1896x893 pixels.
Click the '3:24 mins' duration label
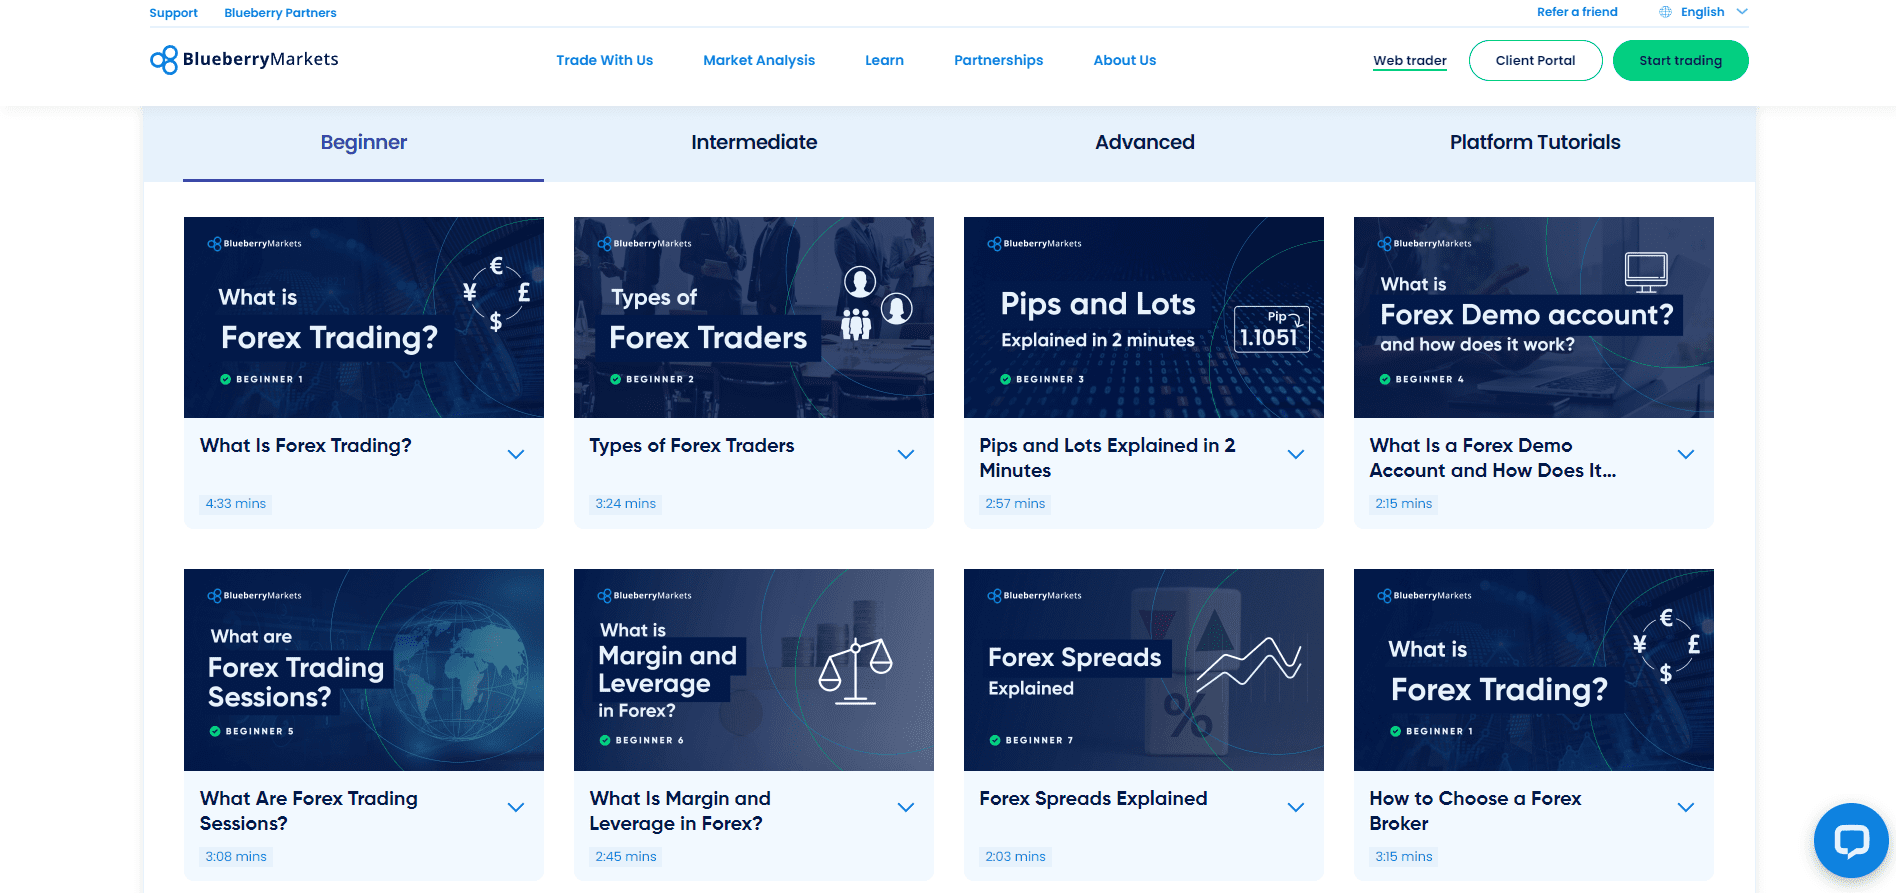click(x=626, y=504)
